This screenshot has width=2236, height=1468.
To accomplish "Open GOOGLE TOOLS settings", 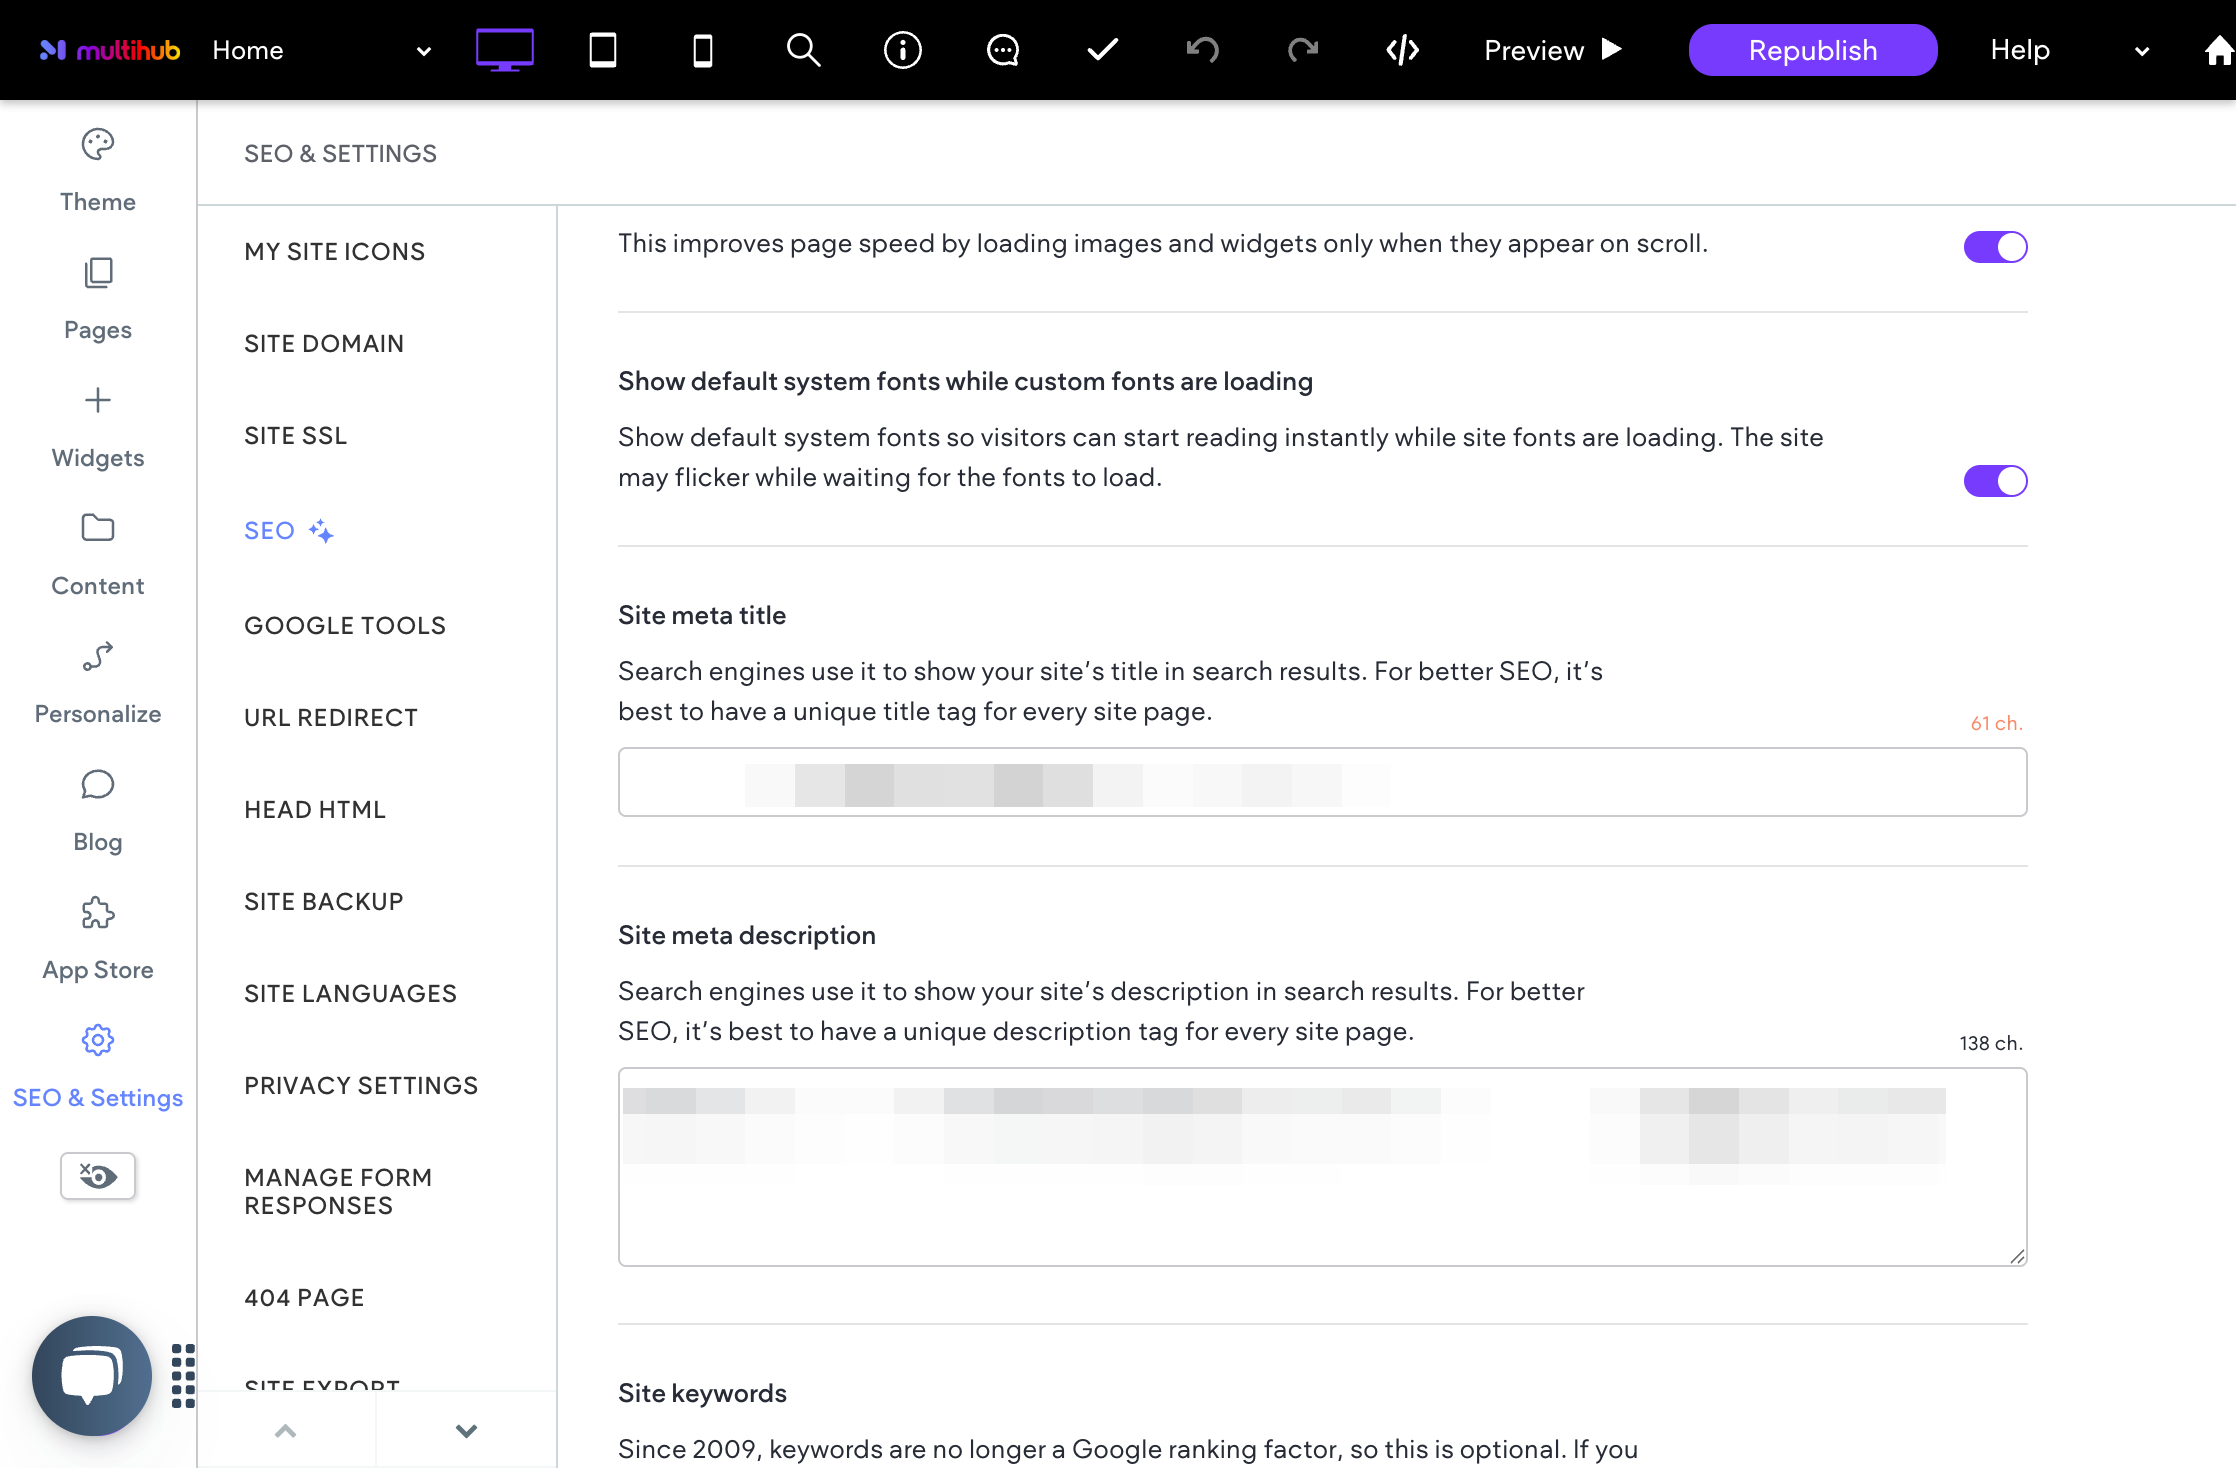I will tap(345, 626).
